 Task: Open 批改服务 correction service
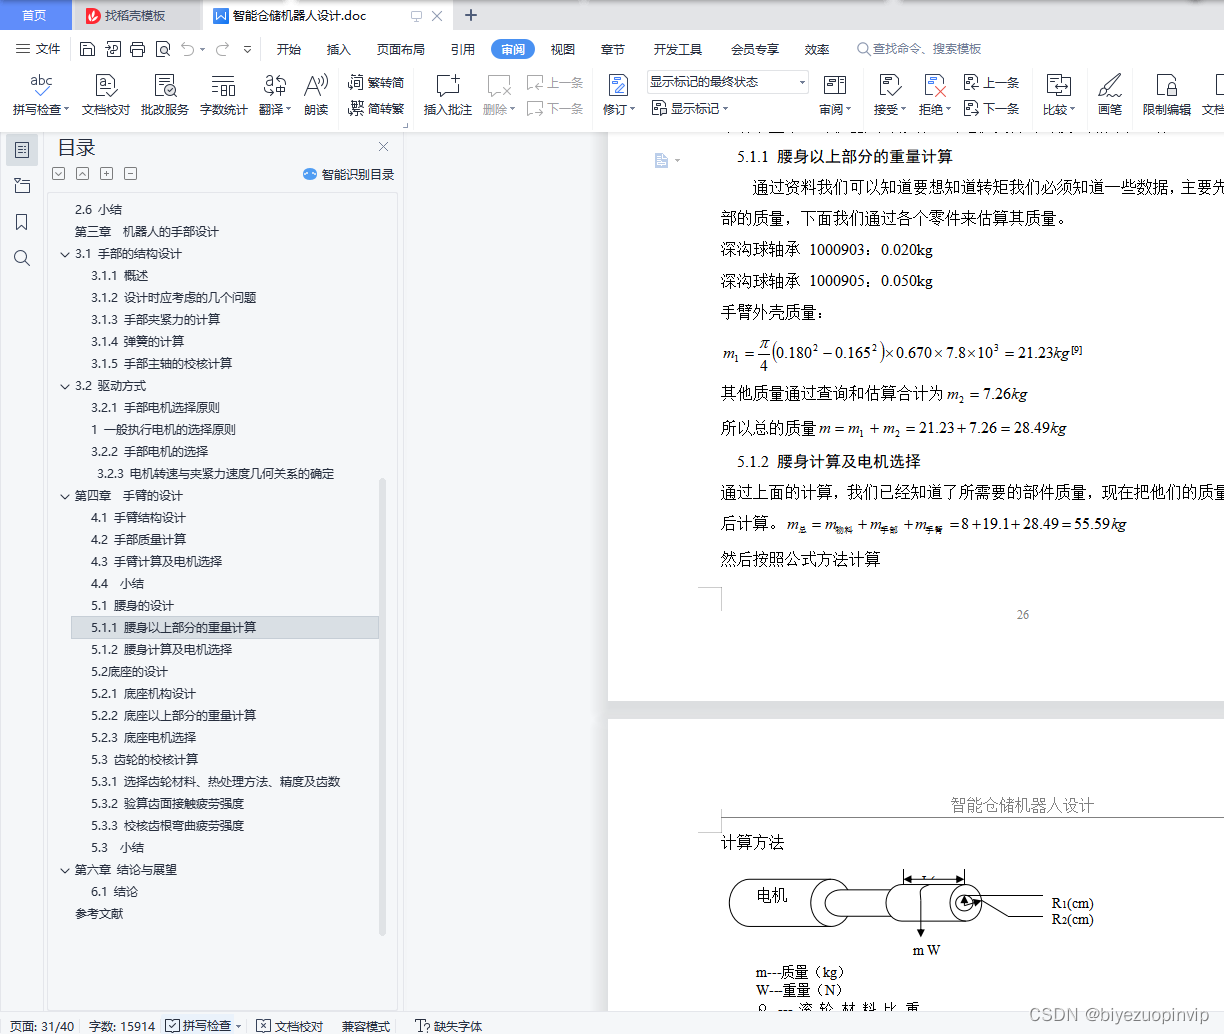point(165,95)
